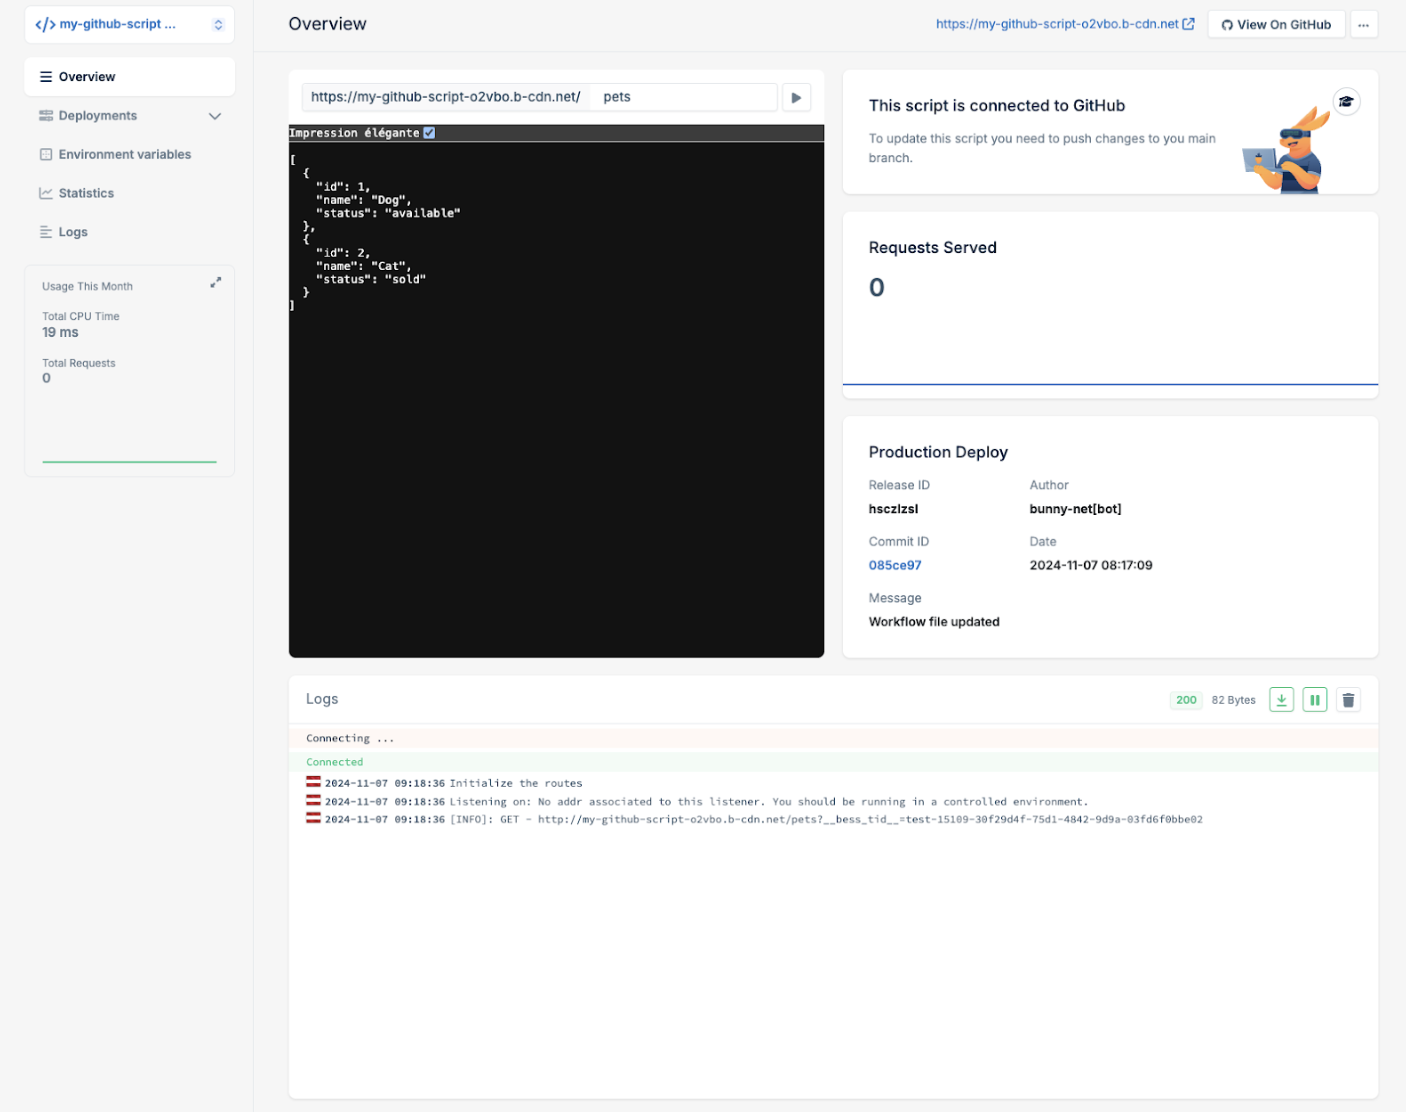Click the base URL prefix in request bar

[446, 97]
